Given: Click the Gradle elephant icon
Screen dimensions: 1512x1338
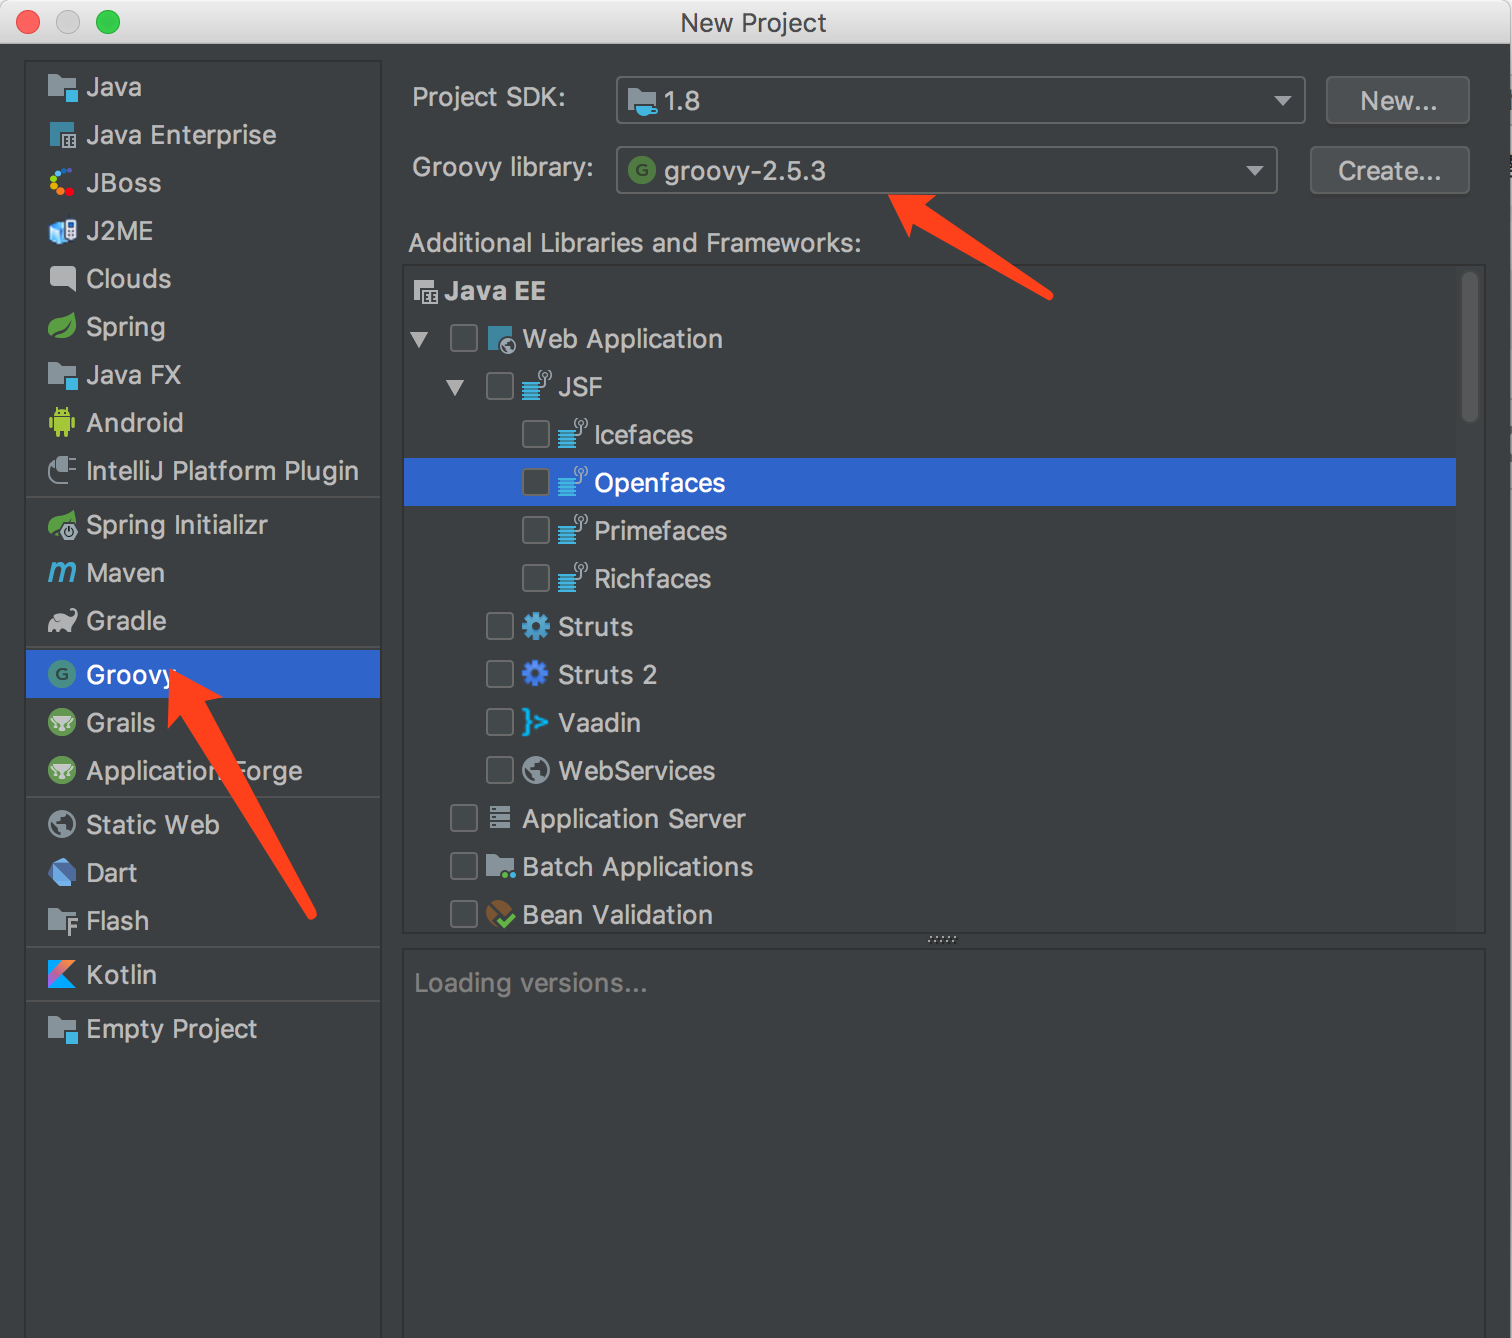Looking at the screenshot, I should pos(61,620).
